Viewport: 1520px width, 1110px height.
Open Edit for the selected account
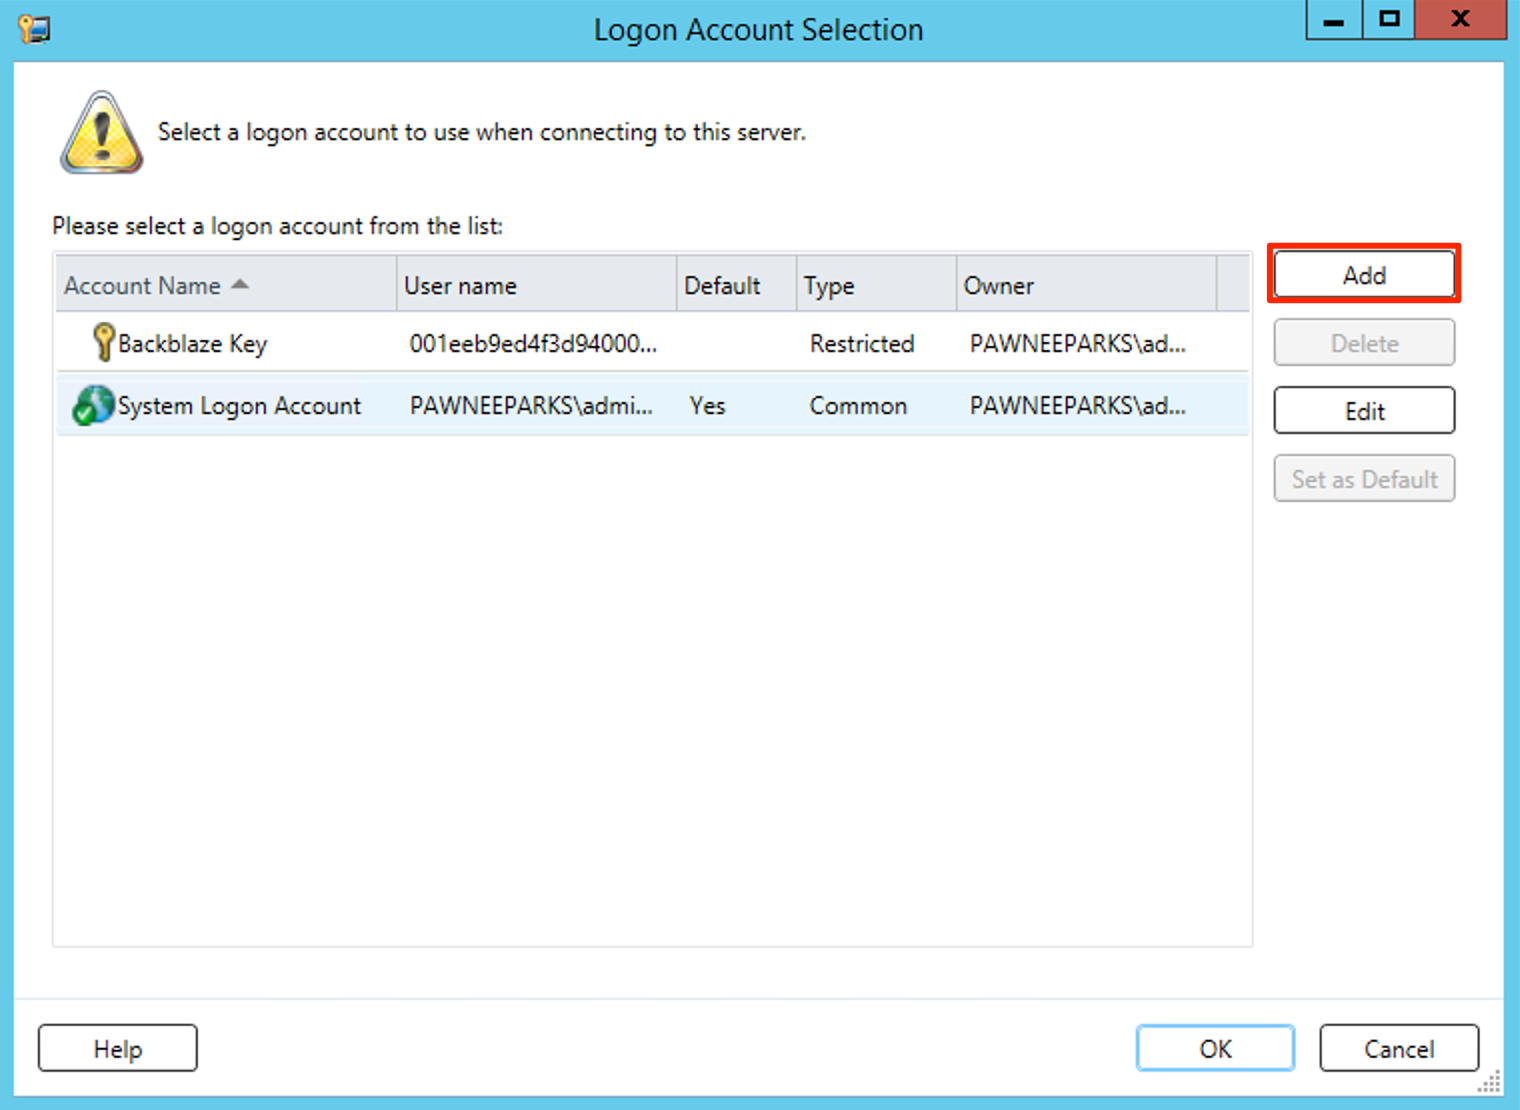click(x=1364, y=411)
